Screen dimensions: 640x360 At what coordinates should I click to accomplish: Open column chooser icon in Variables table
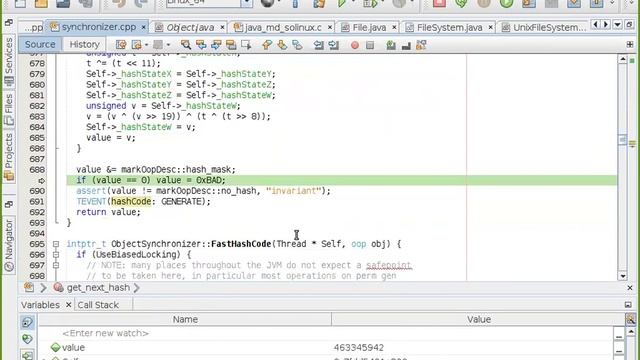coord(630,319)
